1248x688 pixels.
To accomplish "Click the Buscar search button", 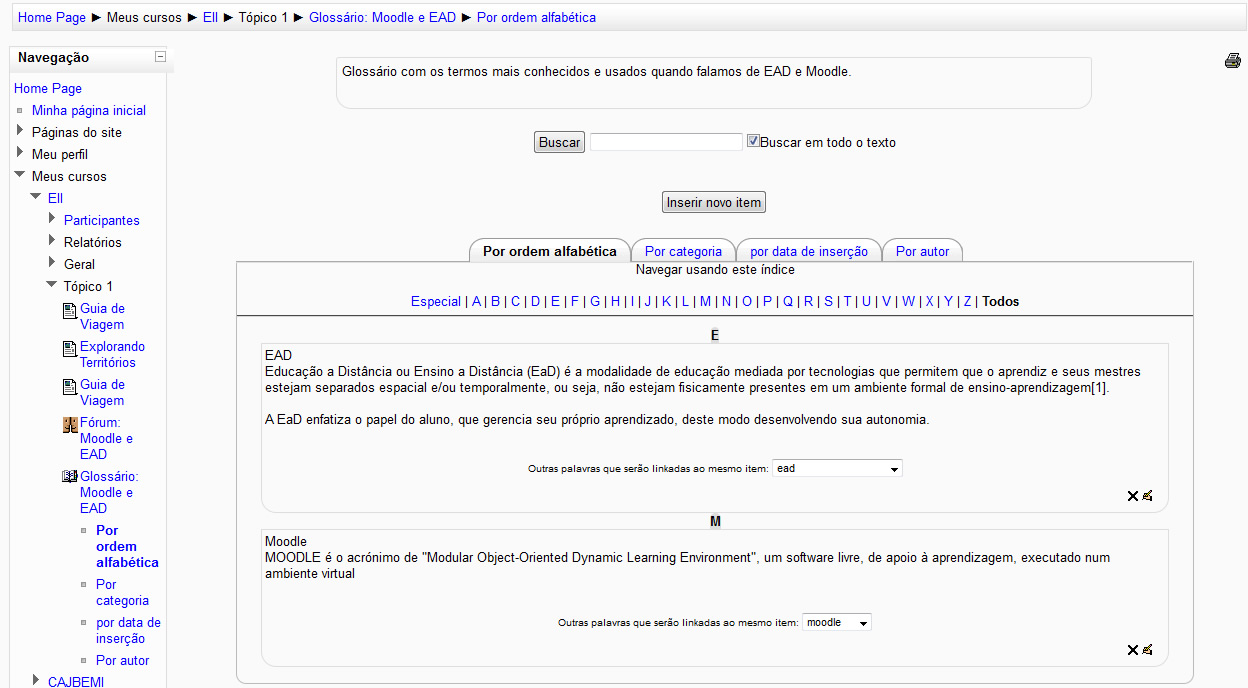I will pyautogui.click(x=559, y=142).
